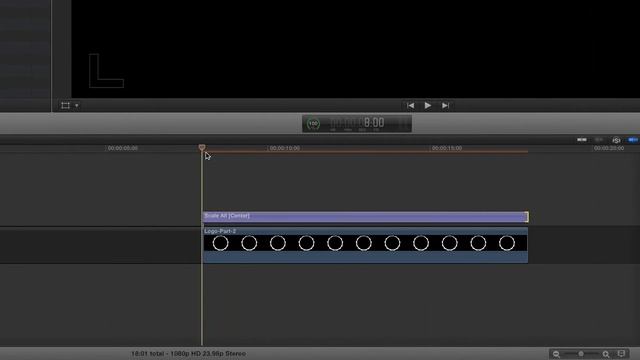Screen dimensions: 640x360
Task: Open the Transform tool dropdown arrow
Action: pyautogui.click(x=77, y=106)
